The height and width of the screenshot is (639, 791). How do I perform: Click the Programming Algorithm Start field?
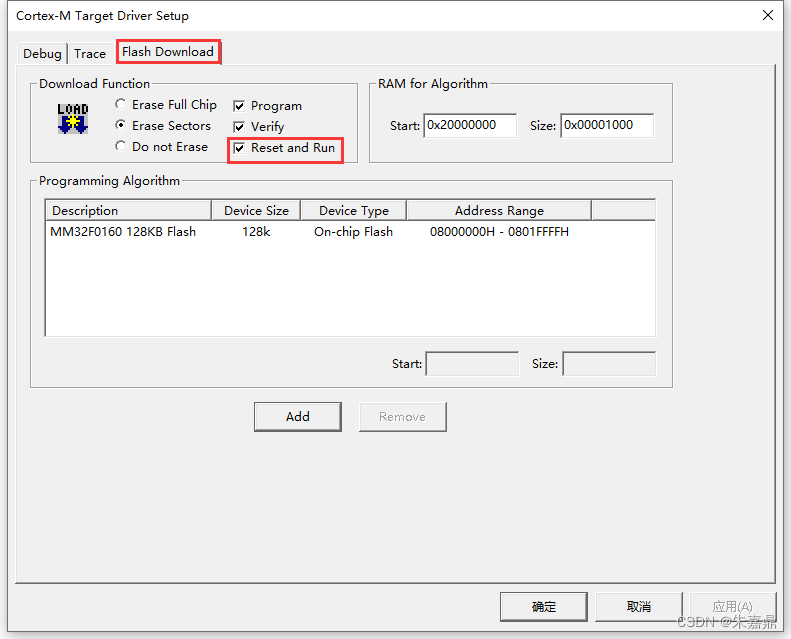tap(472, 364)
